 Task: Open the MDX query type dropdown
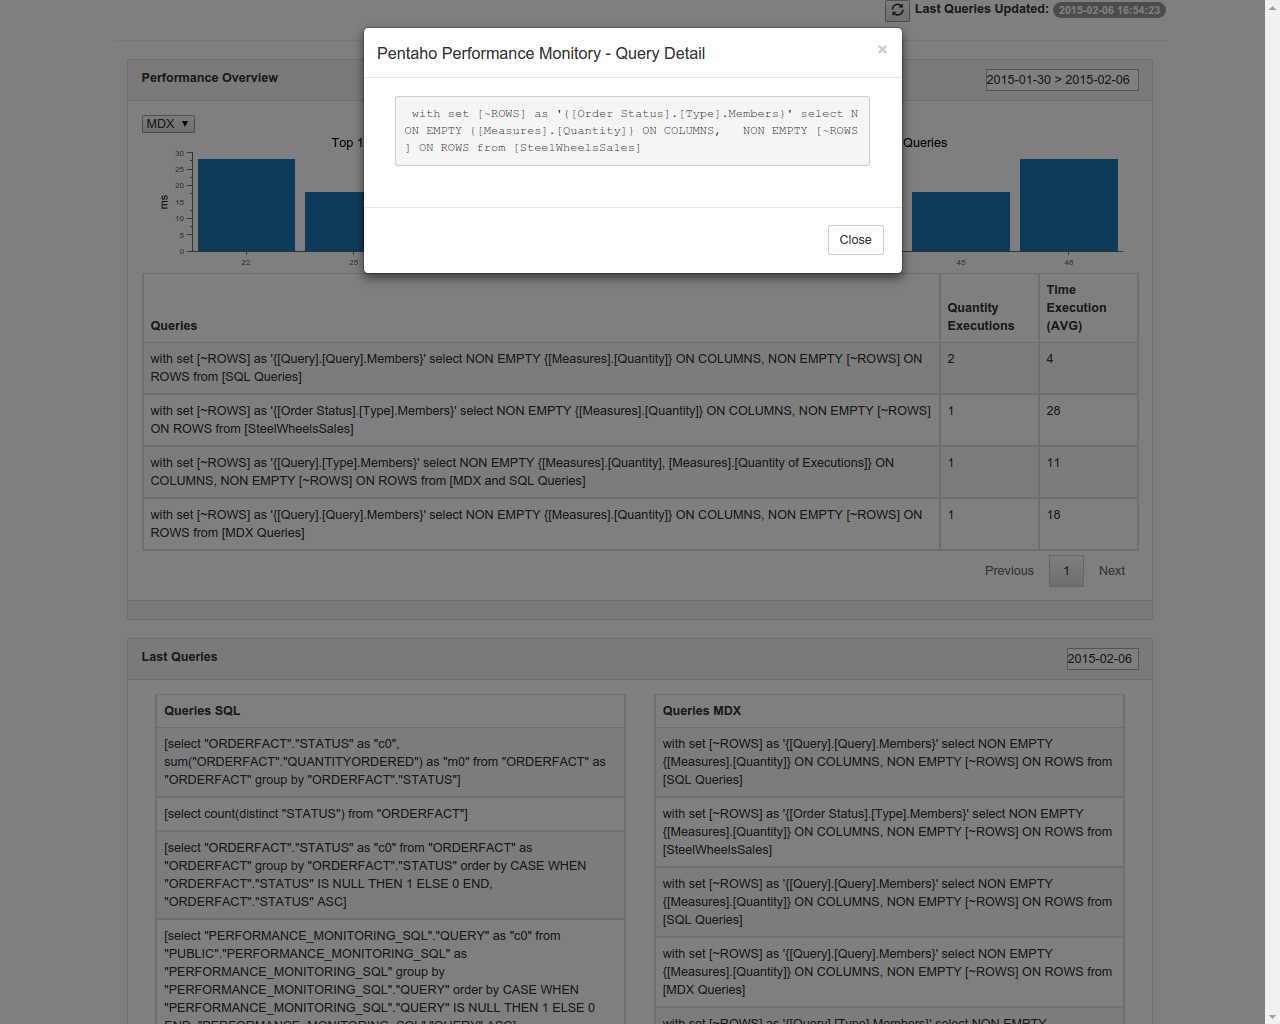point(168,124)
